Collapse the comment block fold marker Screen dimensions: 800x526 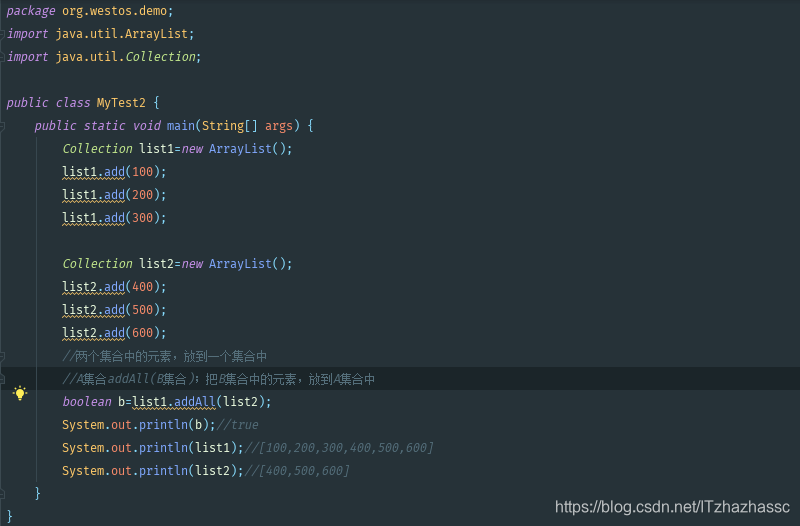tap(2, 356)
